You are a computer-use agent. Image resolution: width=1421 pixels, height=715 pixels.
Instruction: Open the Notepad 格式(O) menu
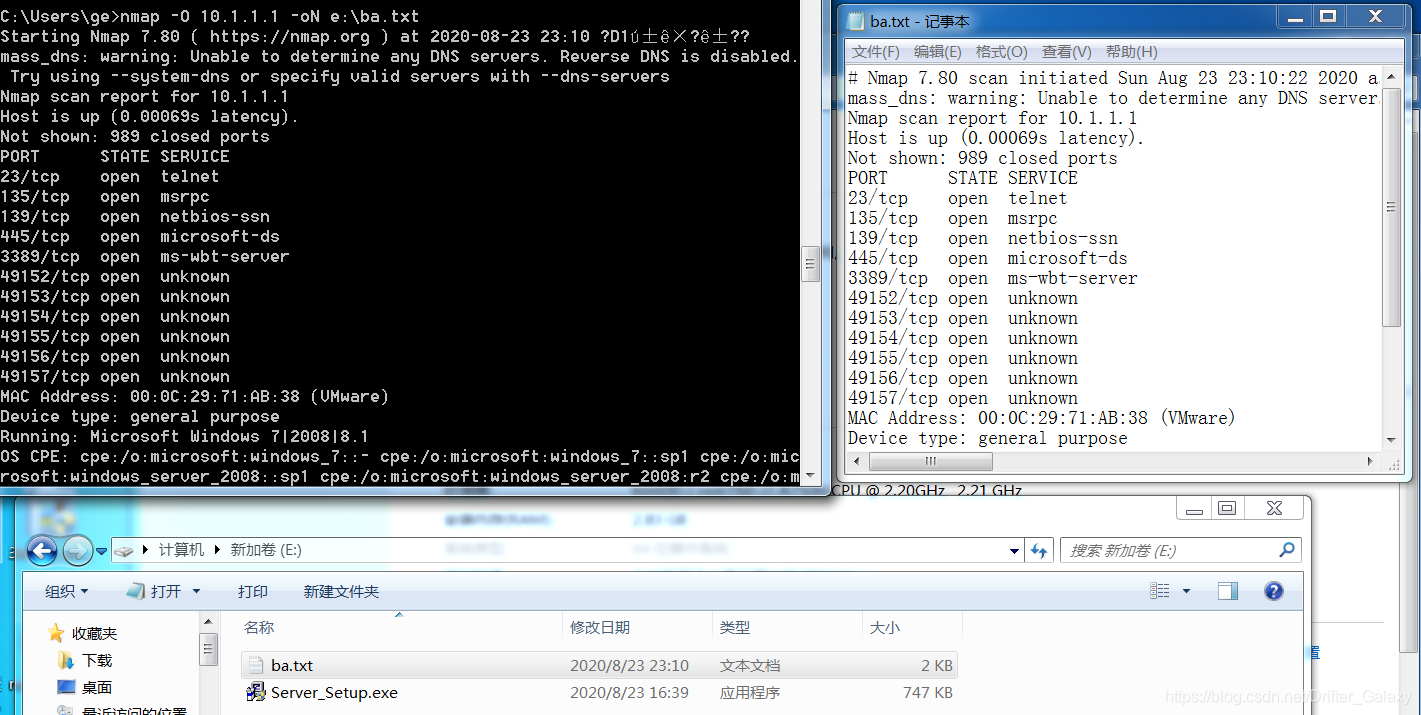tap(1002, 52)
